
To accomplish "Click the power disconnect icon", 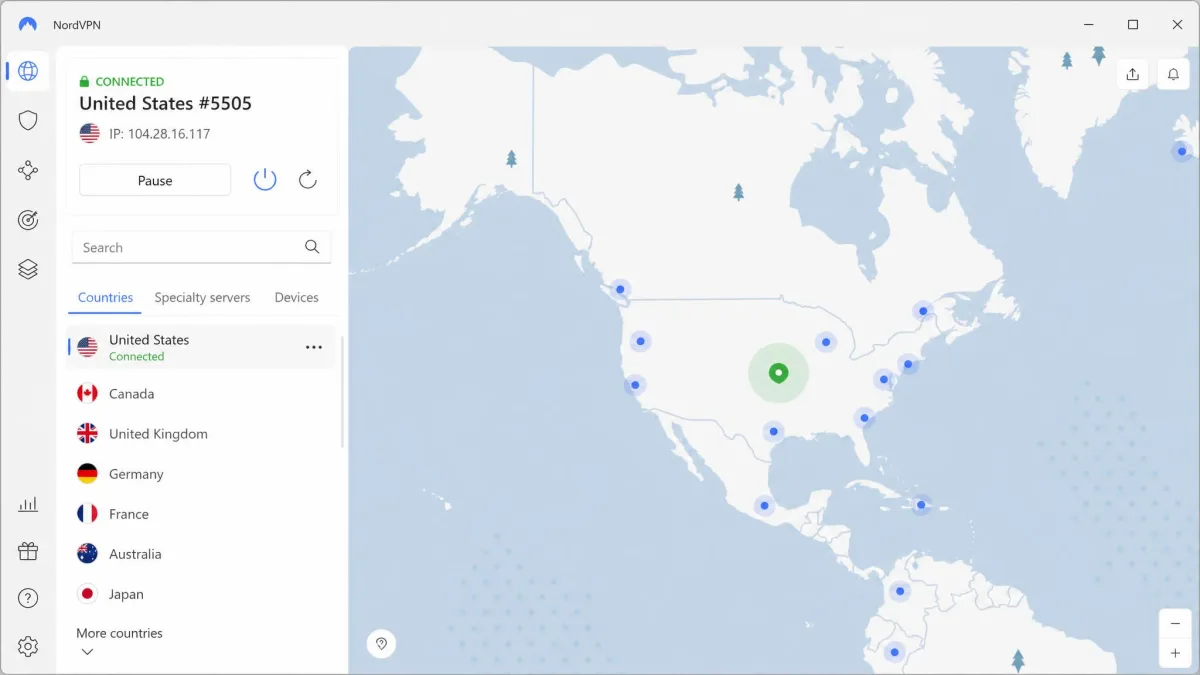I will [x=265, y=180].
